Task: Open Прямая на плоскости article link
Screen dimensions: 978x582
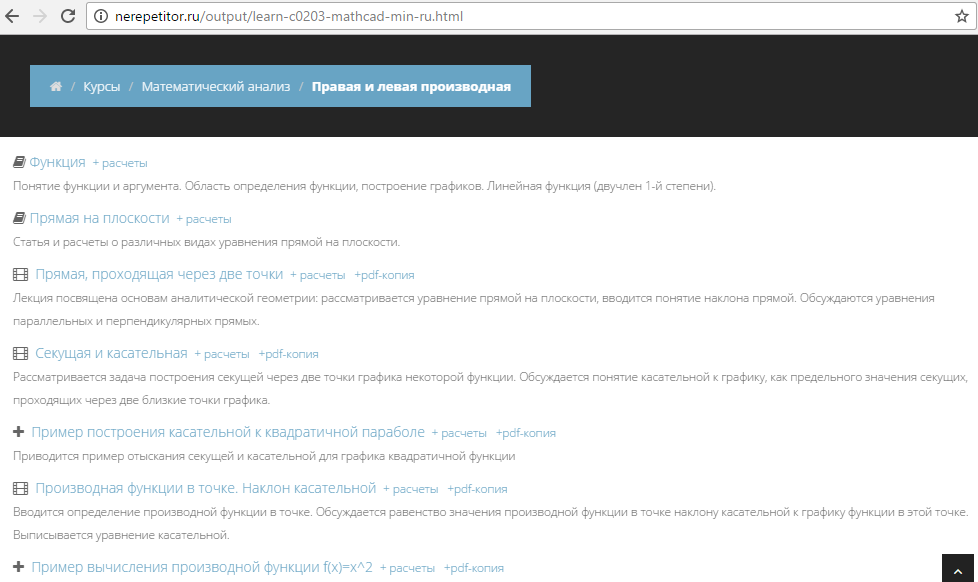Action: coord(100,218)
